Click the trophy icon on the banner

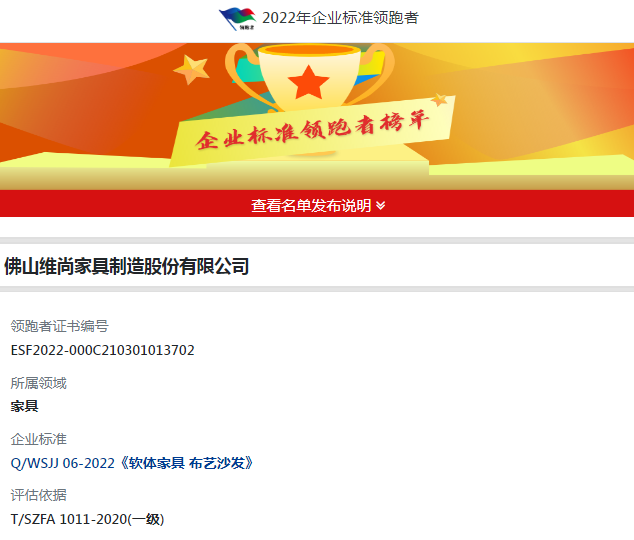click(x=309, y=78)
